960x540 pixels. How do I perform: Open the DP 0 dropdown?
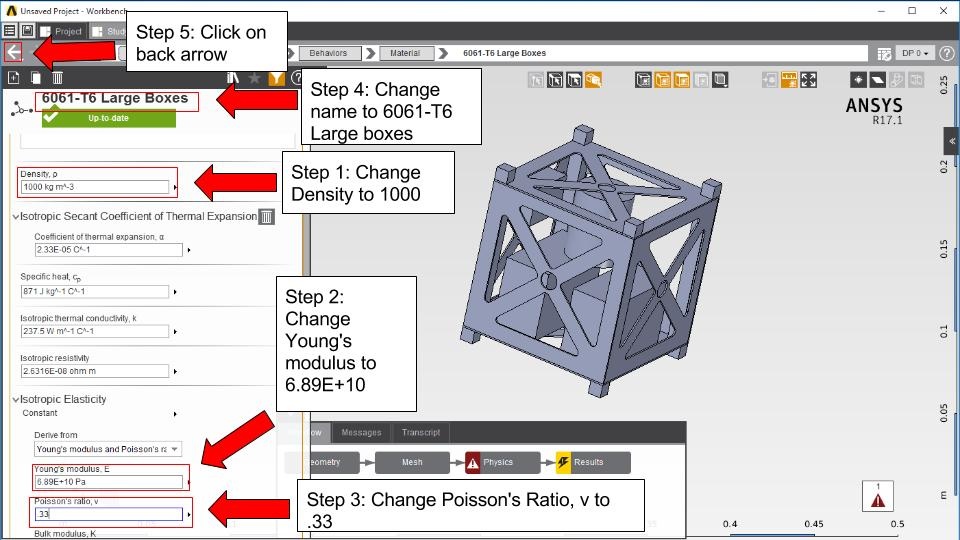(x=915, y=53)
